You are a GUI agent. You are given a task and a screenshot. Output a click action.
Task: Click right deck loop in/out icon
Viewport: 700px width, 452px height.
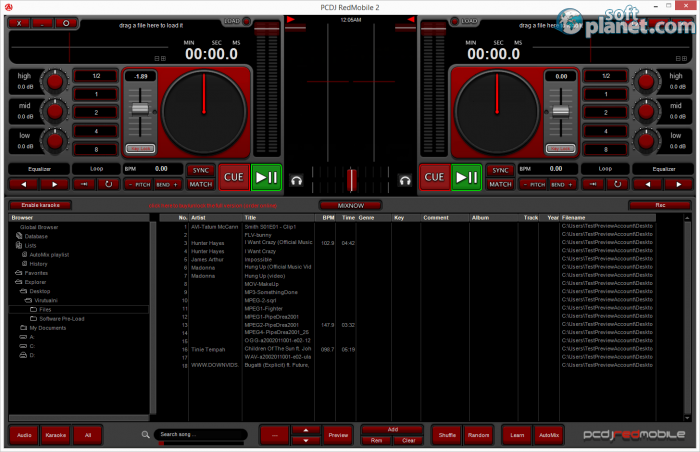[593, 184]
